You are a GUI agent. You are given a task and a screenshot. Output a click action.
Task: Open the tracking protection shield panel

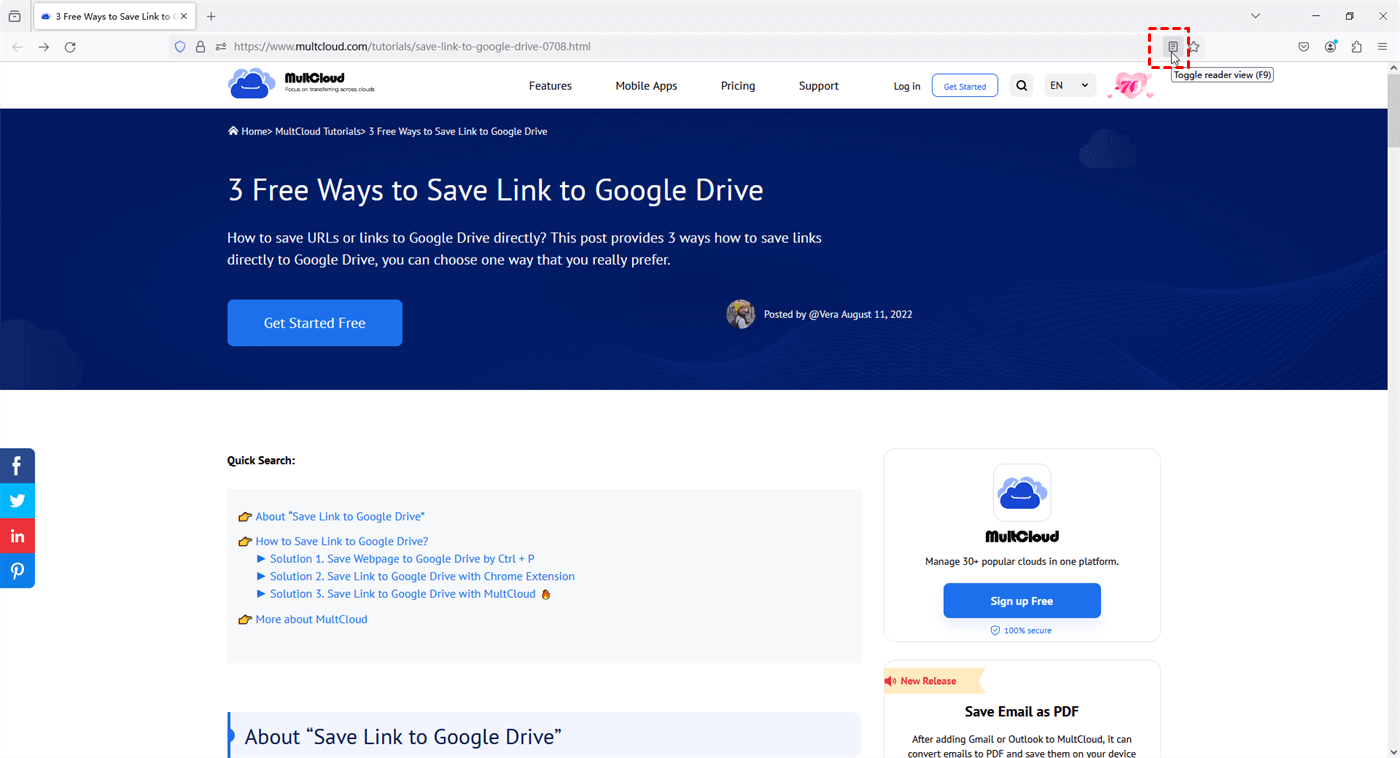pyautogui.click(x=180, y=47)
